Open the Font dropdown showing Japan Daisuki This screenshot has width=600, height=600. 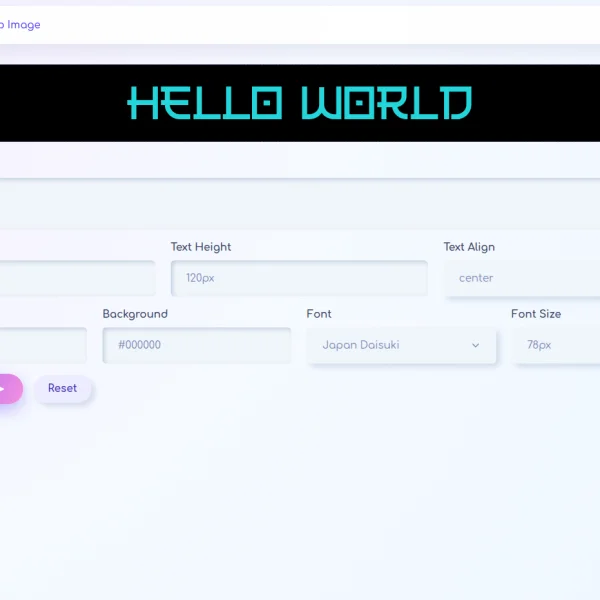coord(401,345)
